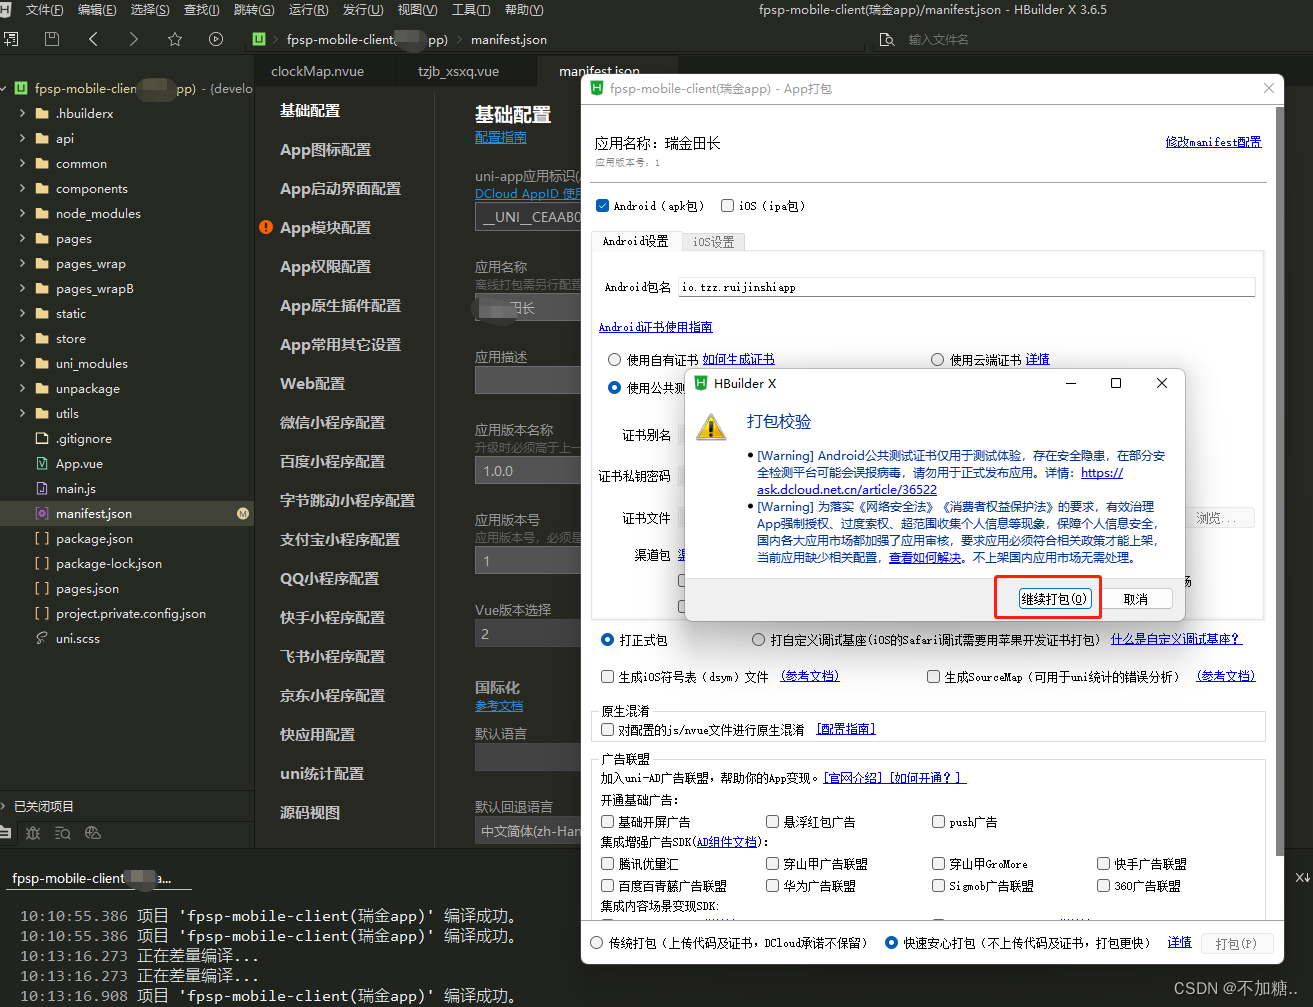The height and width of the screenshot is (1007, 1313).
Task: Expand the .hbuilderx folder
Action: [x=22, y=113]
